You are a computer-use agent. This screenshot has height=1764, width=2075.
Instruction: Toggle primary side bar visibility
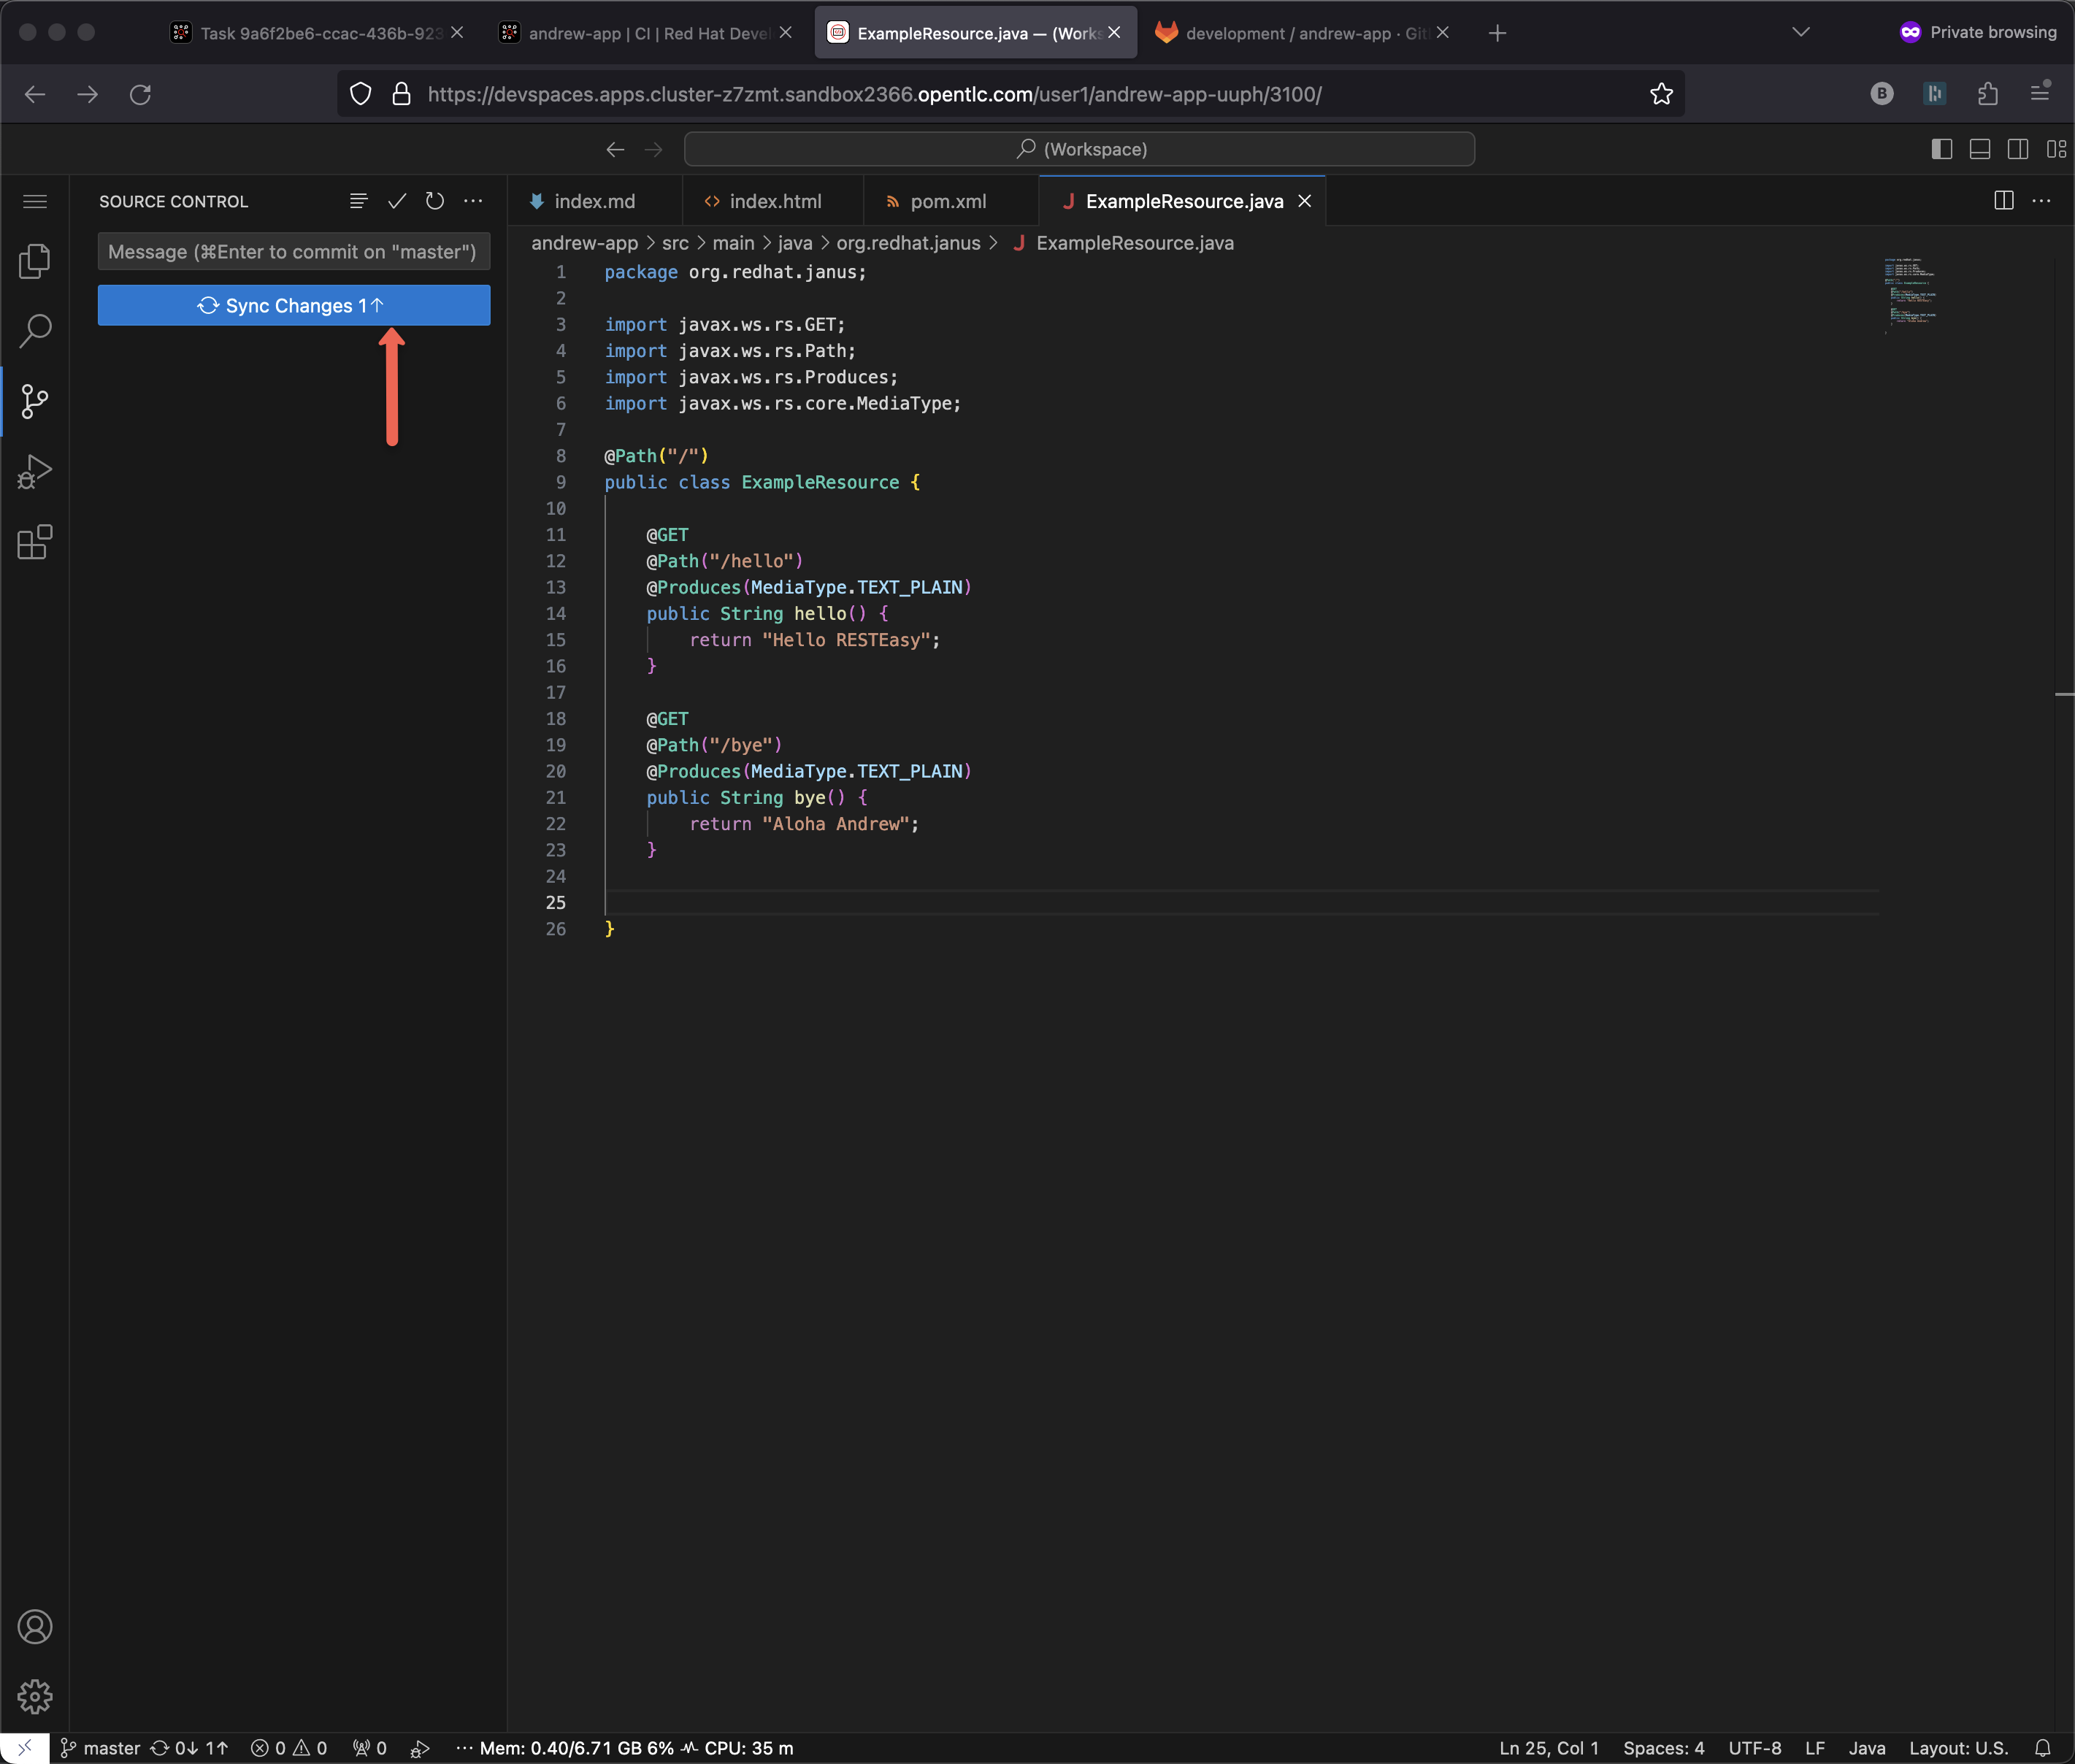pos(1941,149)
